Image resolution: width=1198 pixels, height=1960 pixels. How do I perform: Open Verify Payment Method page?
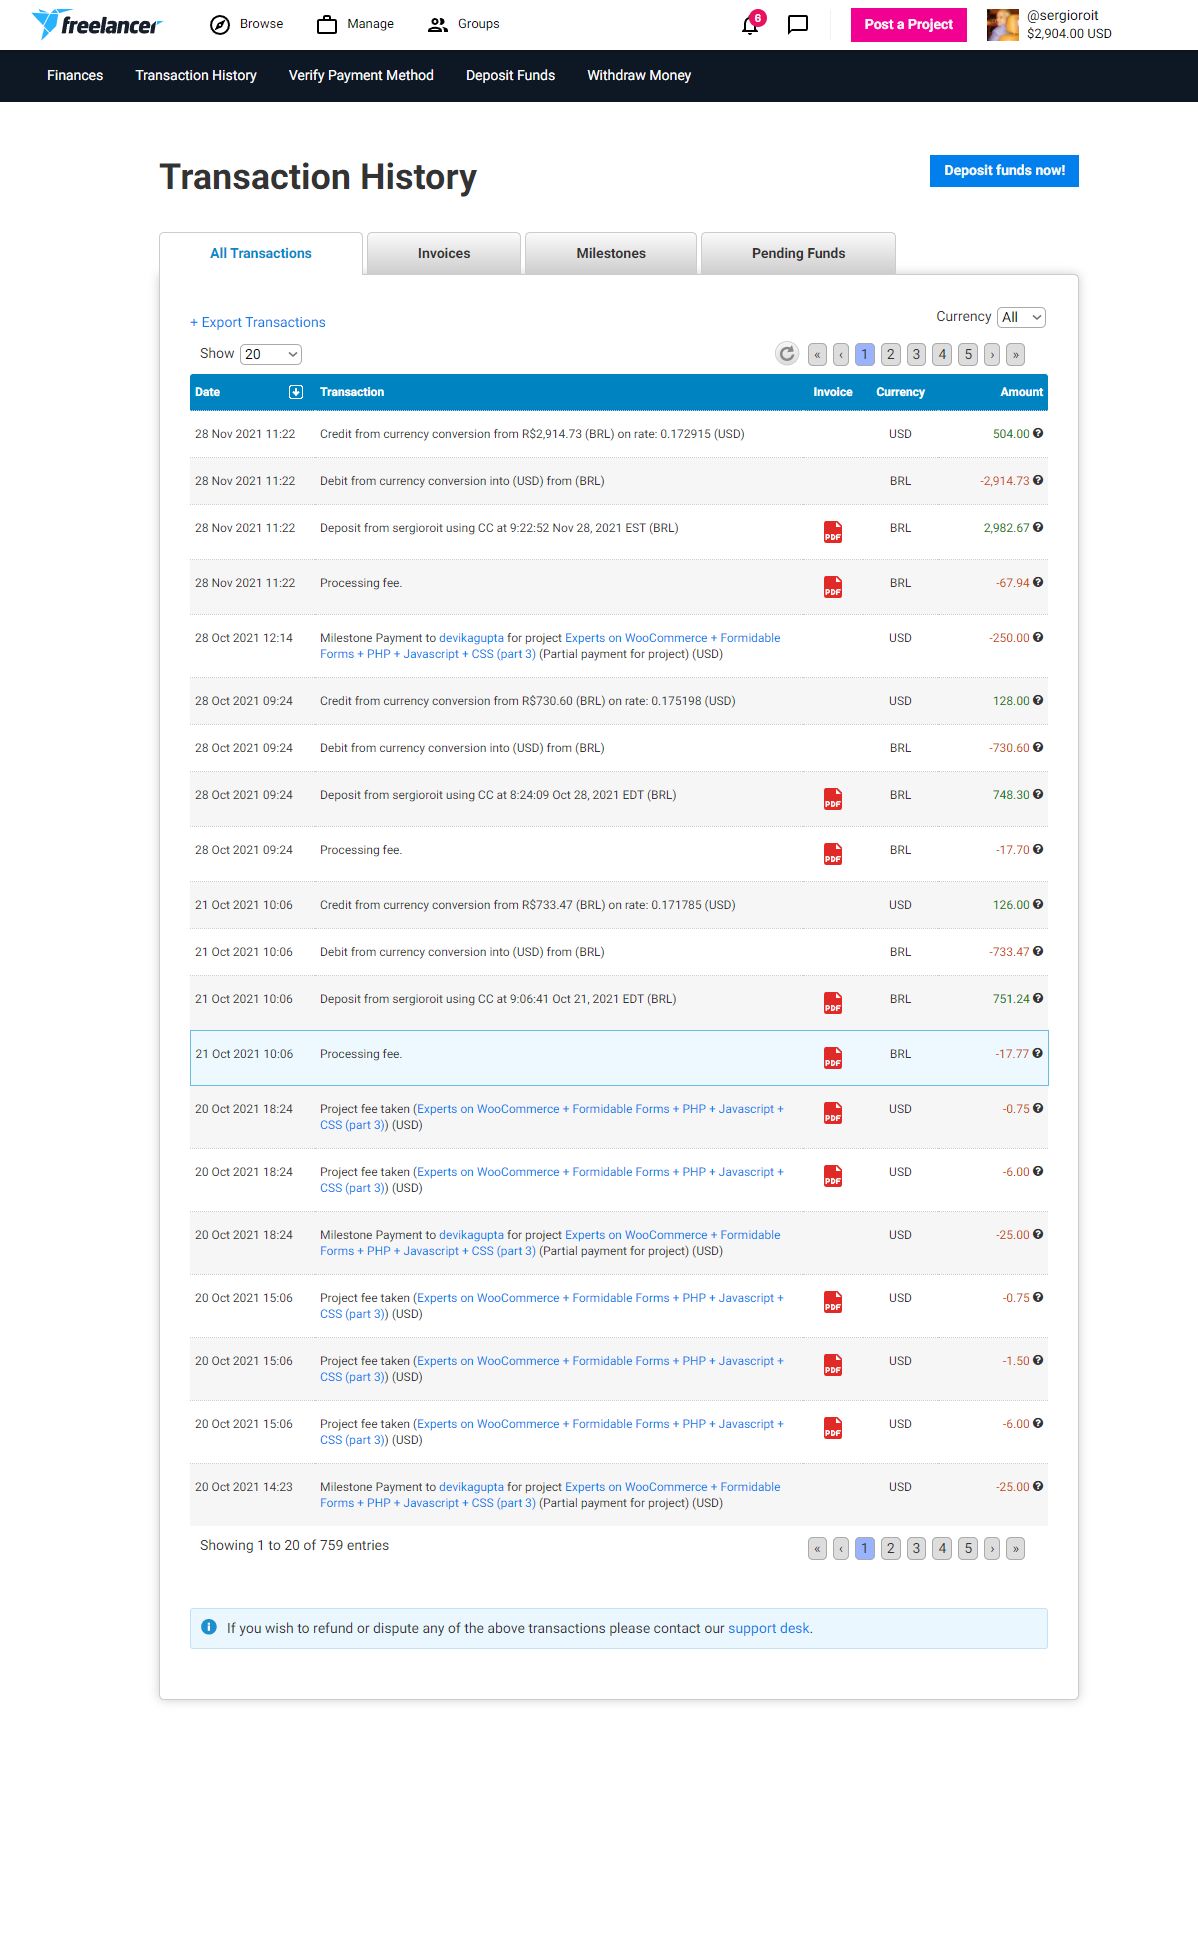click(361, 75)
